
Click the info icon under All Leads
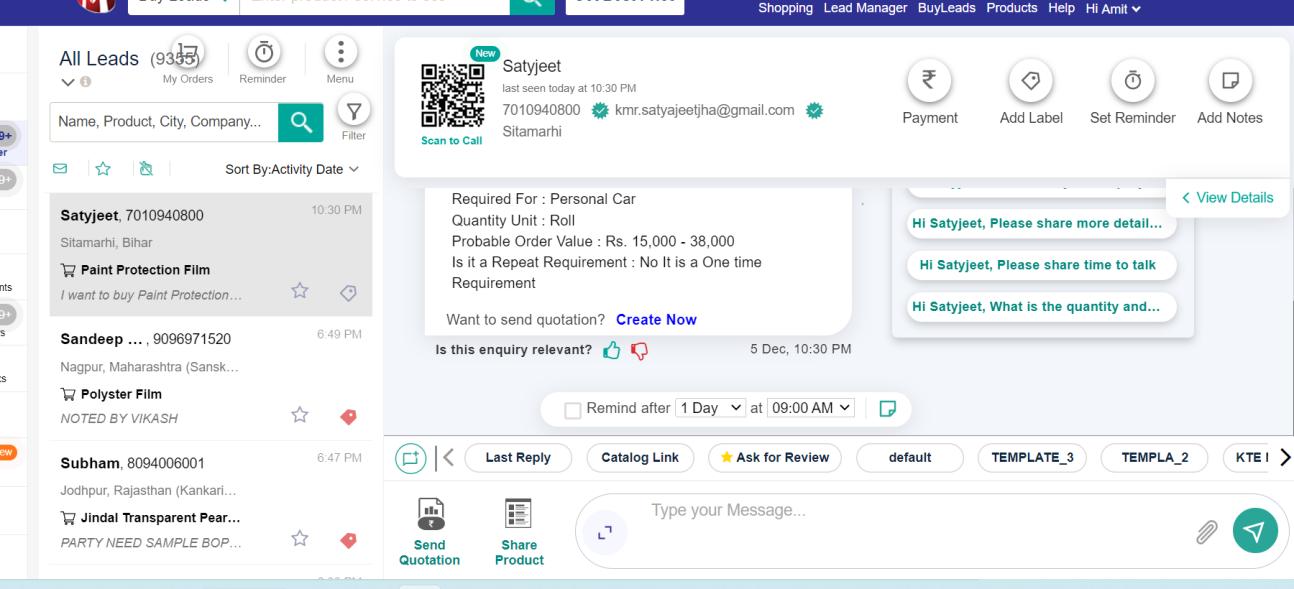pyautogui.click(x=84, y=84)
